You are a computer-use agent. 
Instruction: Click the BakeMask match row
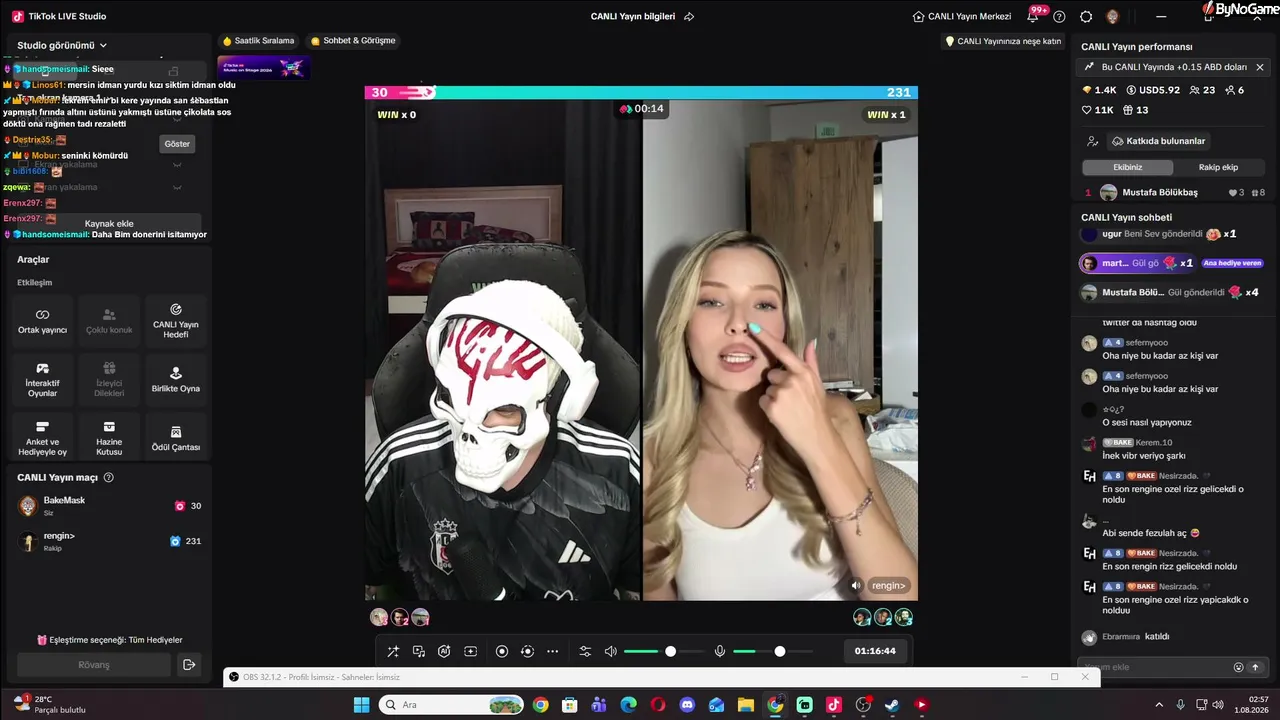coord(109,506)
